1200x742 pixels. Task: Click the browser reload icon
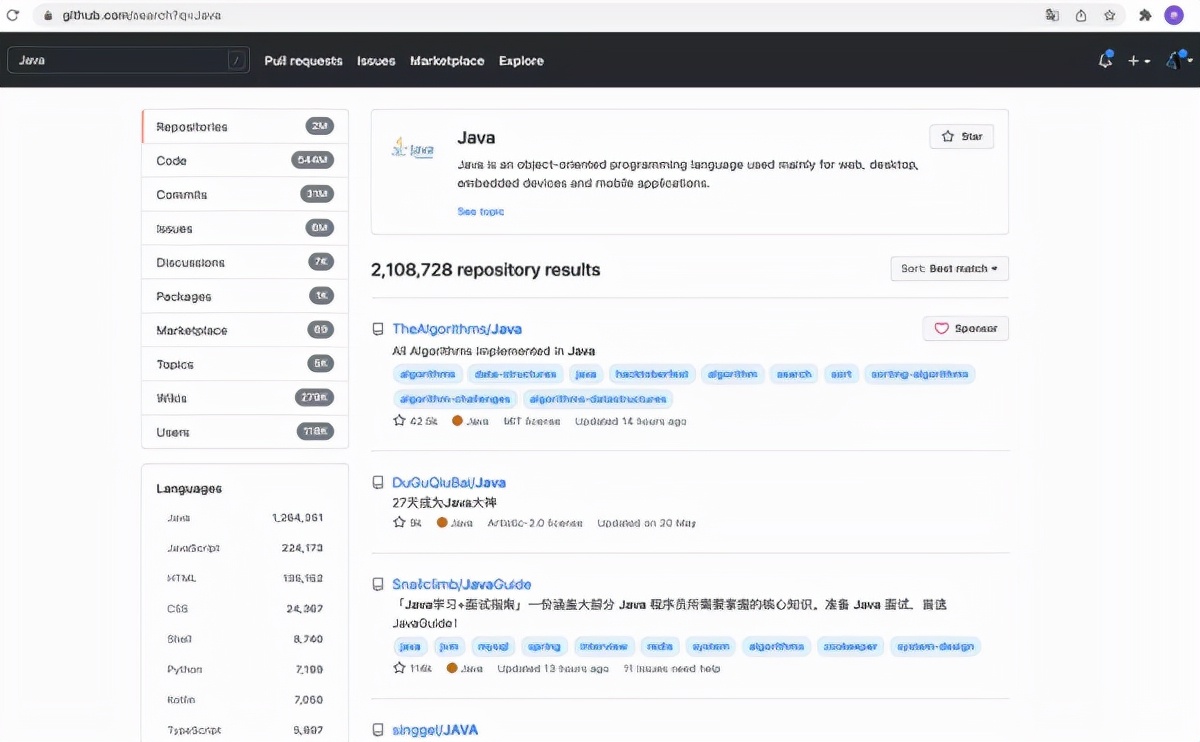click(x=13, y=15)
